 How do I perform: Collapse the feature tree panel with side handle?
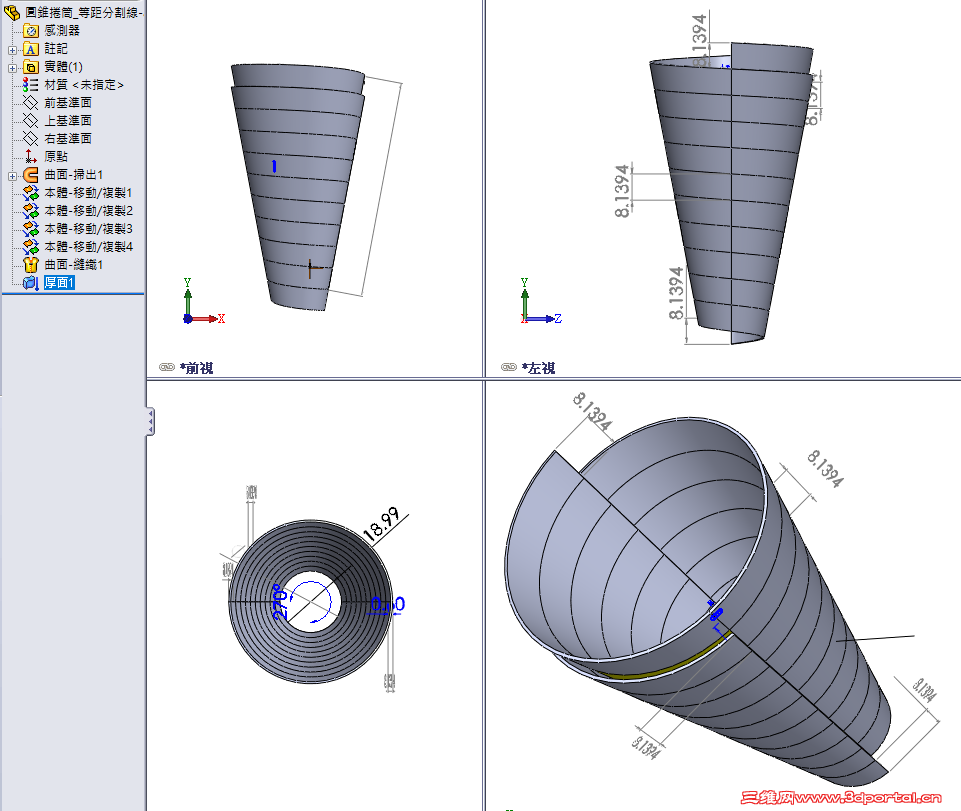click(x=150, y=422)
